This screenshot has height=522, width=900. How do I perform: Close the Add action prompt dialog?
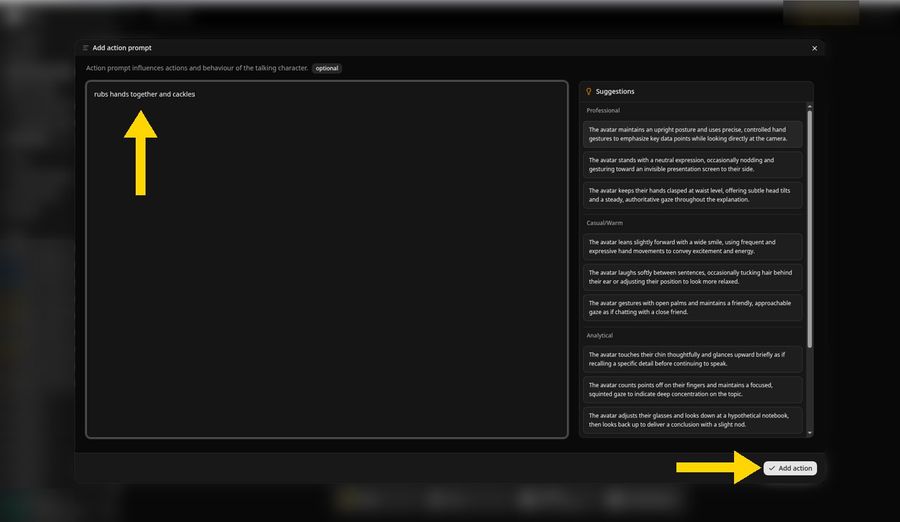click(814, 48)
